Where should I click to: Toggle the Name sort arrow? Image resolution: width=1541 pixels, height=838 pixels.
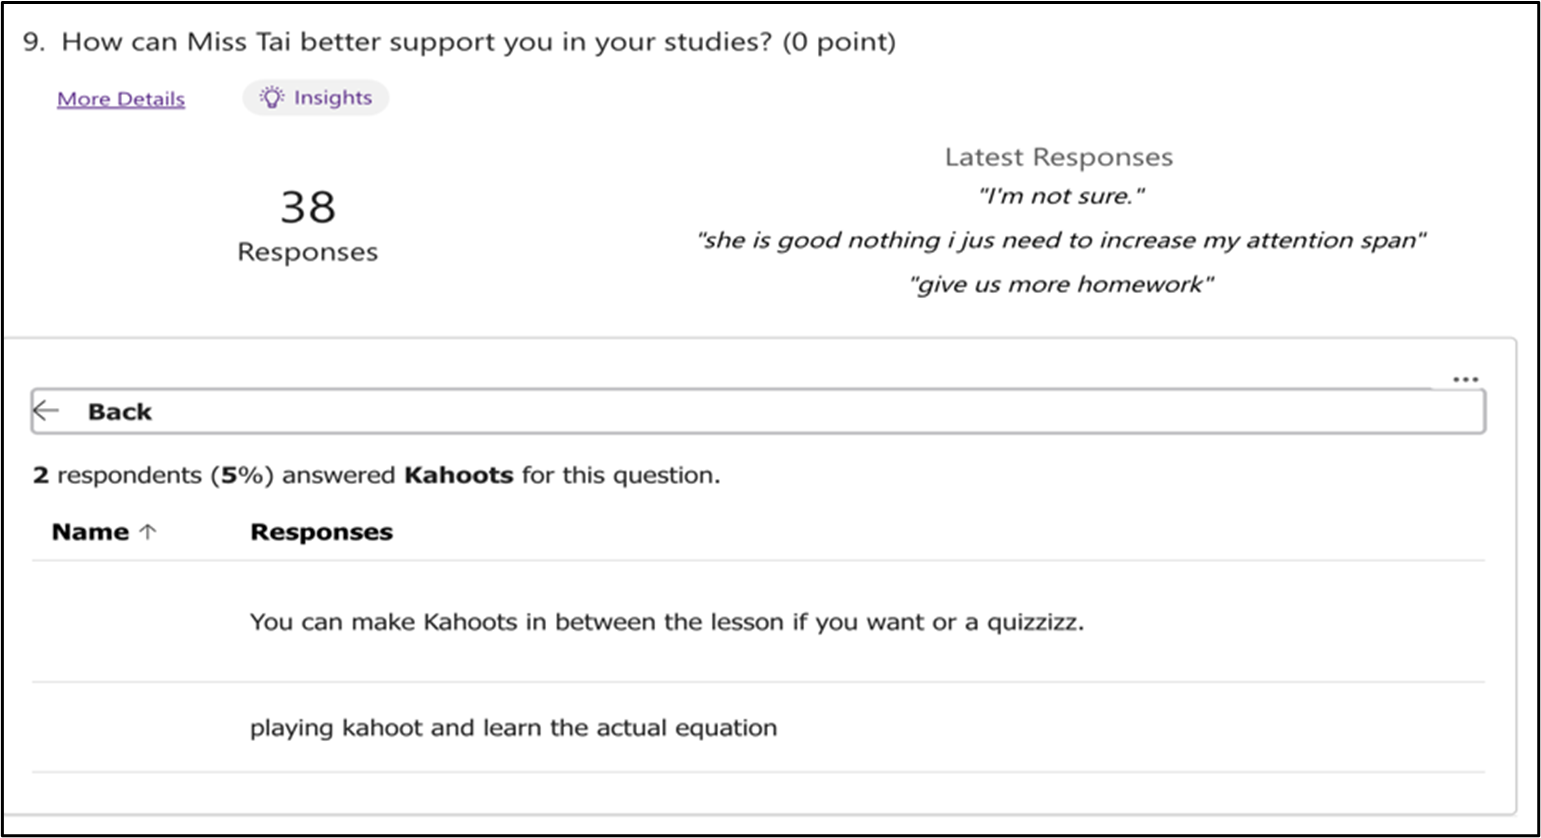(x=148, y=532)
